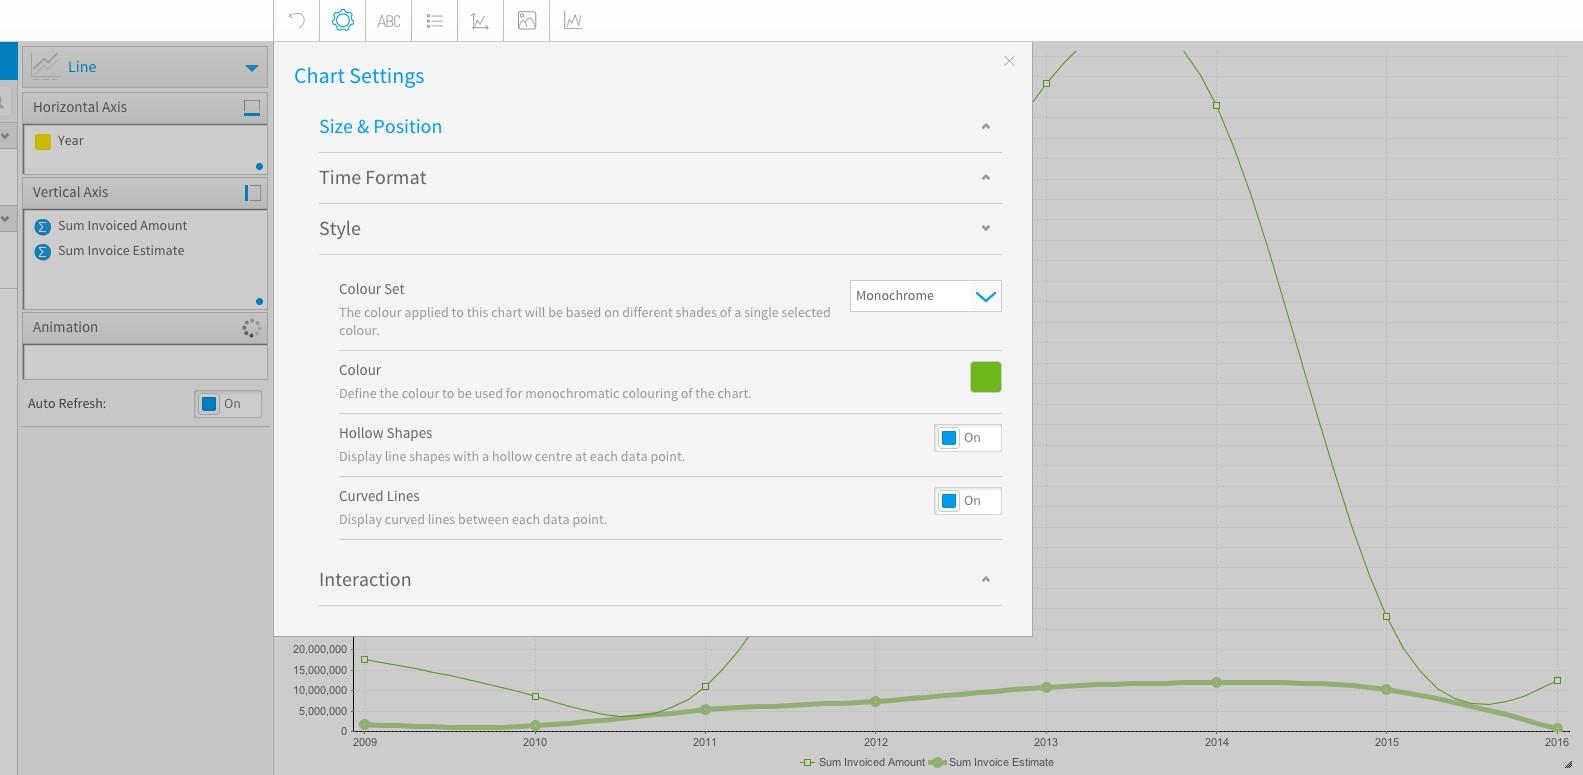Click the 2015 Sum Invoiced Amount data point
The width and height of the screenshot is (1583, 775).
[1386, 616]
